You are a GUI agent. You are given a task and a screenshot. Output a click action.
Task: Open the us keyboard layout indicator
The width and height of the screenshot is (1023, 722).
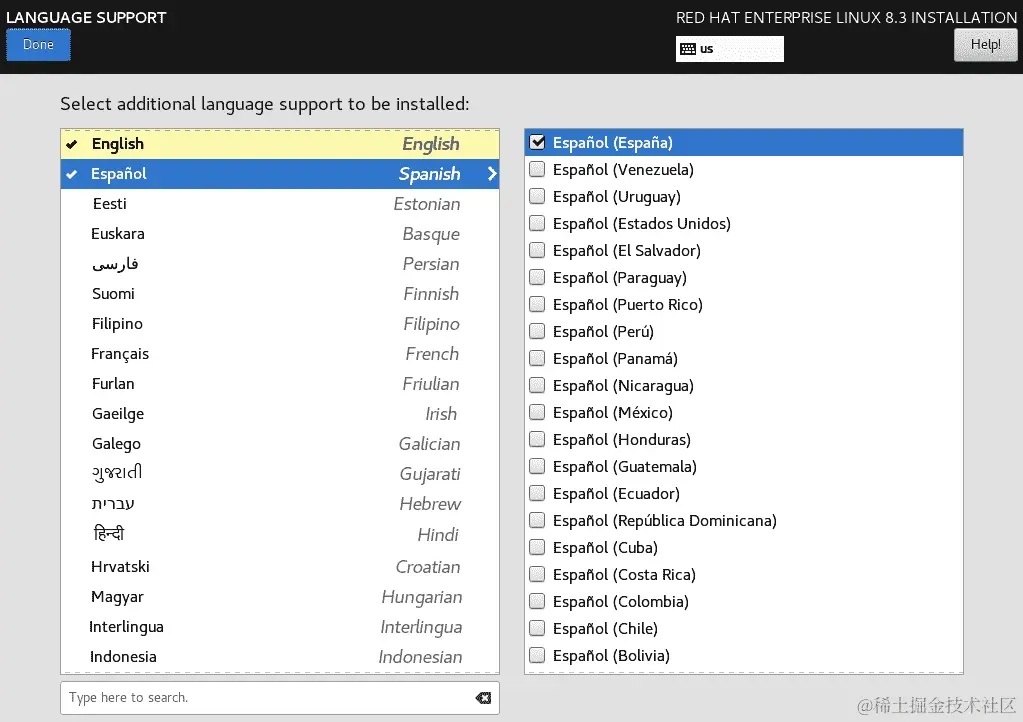(729, 49)
